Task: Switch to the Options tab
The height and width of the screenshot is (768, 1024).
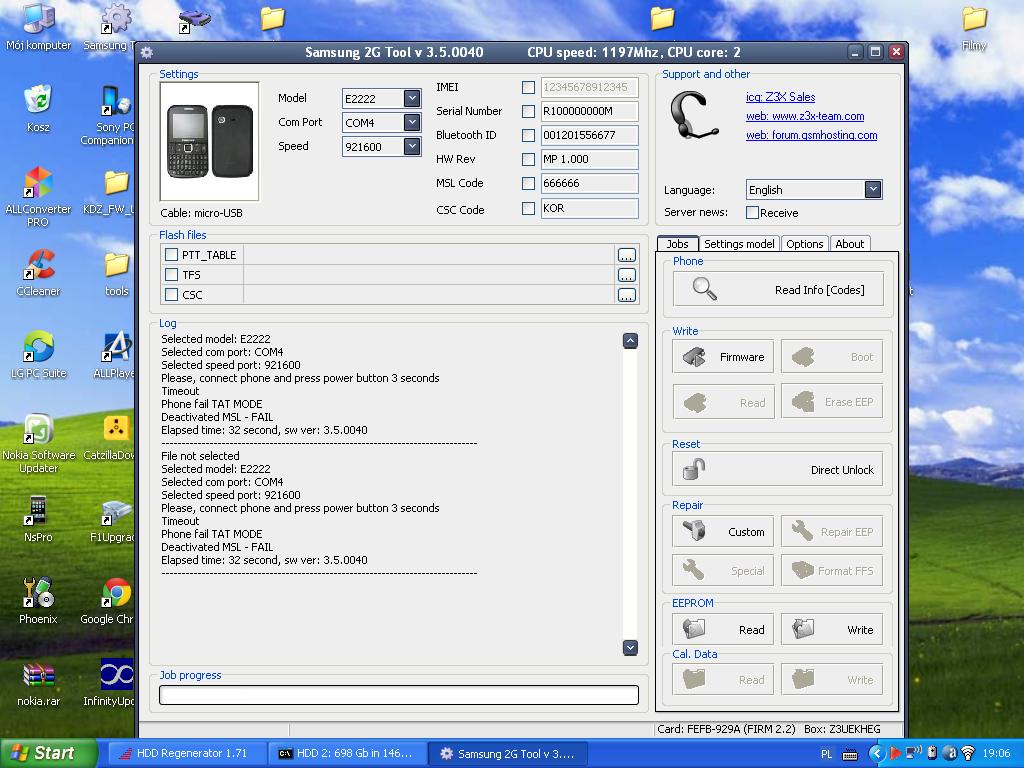Action: coord(804,243)
